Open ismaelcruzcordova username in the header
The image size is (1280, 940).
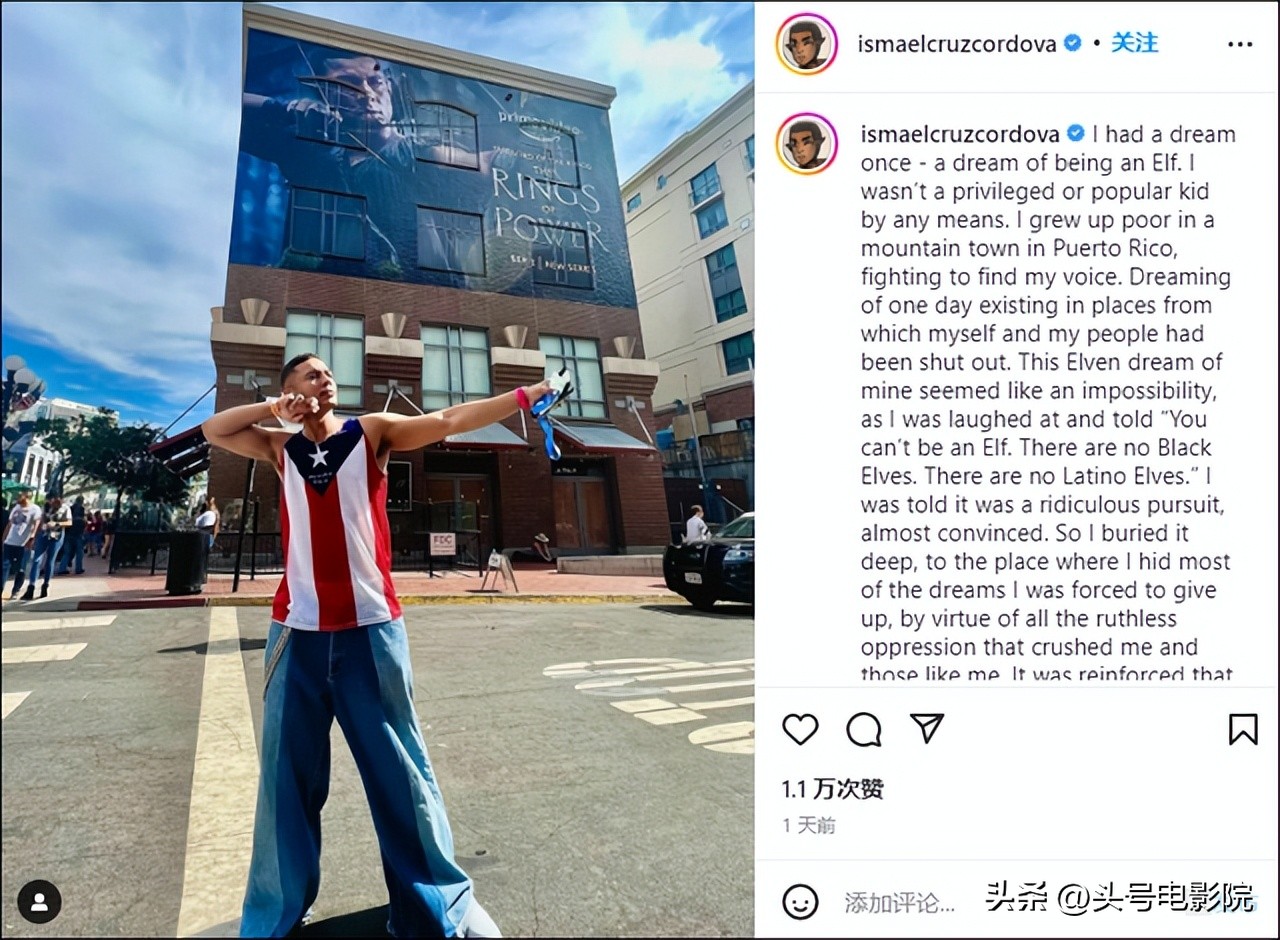click(x=957, y=44)
